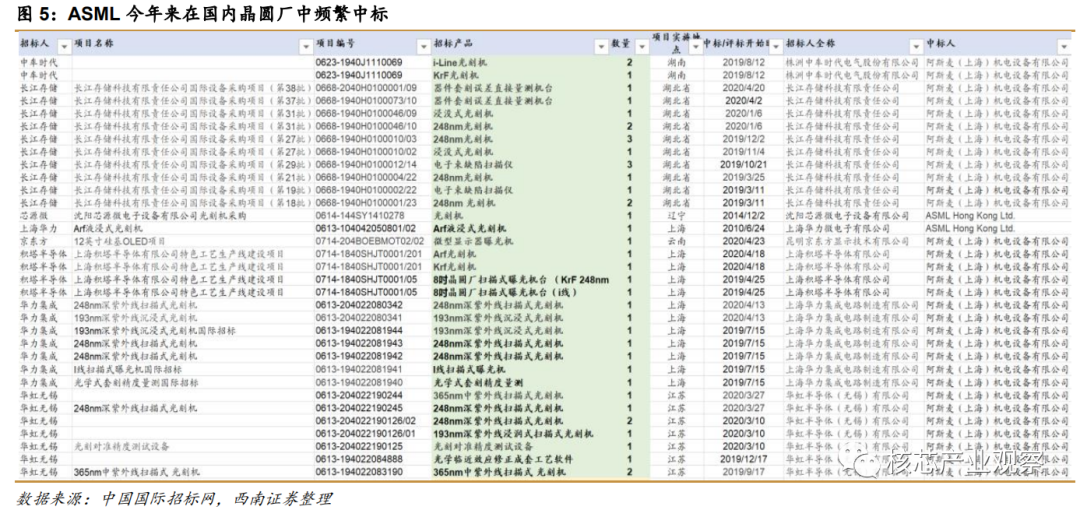Click the date cell 2019/12/2
The height and width of the screenshot is (510, 1080).
click(744, 139)
